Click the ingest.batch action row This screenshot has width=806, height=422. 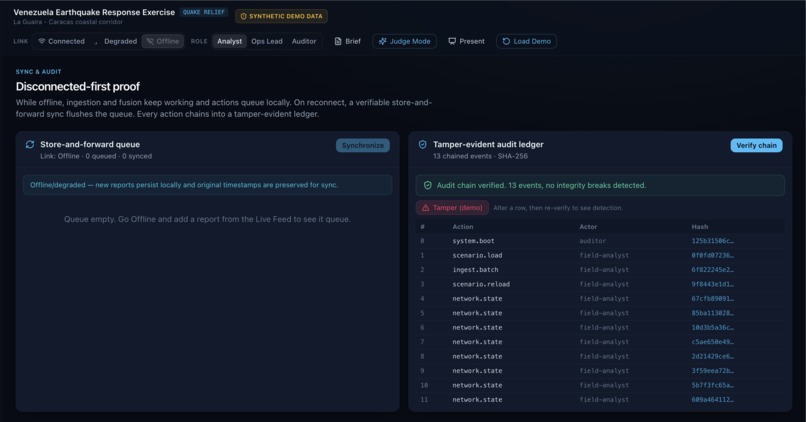coord(600,269)
